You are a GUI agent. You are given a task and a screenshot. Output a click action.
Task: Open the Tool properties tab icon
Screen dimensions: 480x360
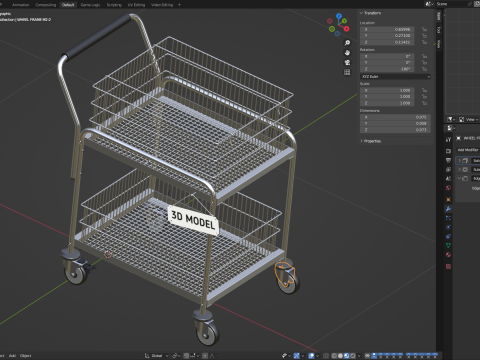(x=448, y=140)
